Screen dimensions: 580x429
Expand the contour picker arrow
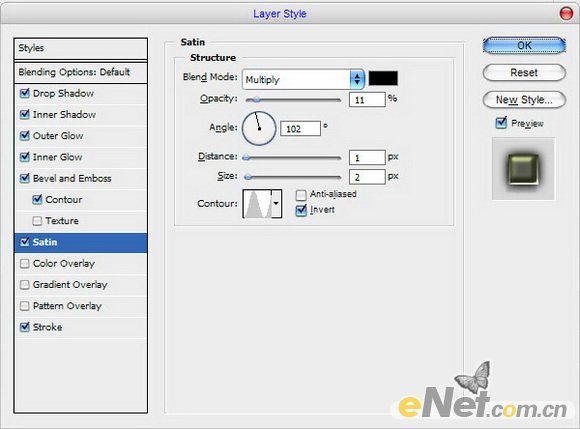tap(276, 203)
